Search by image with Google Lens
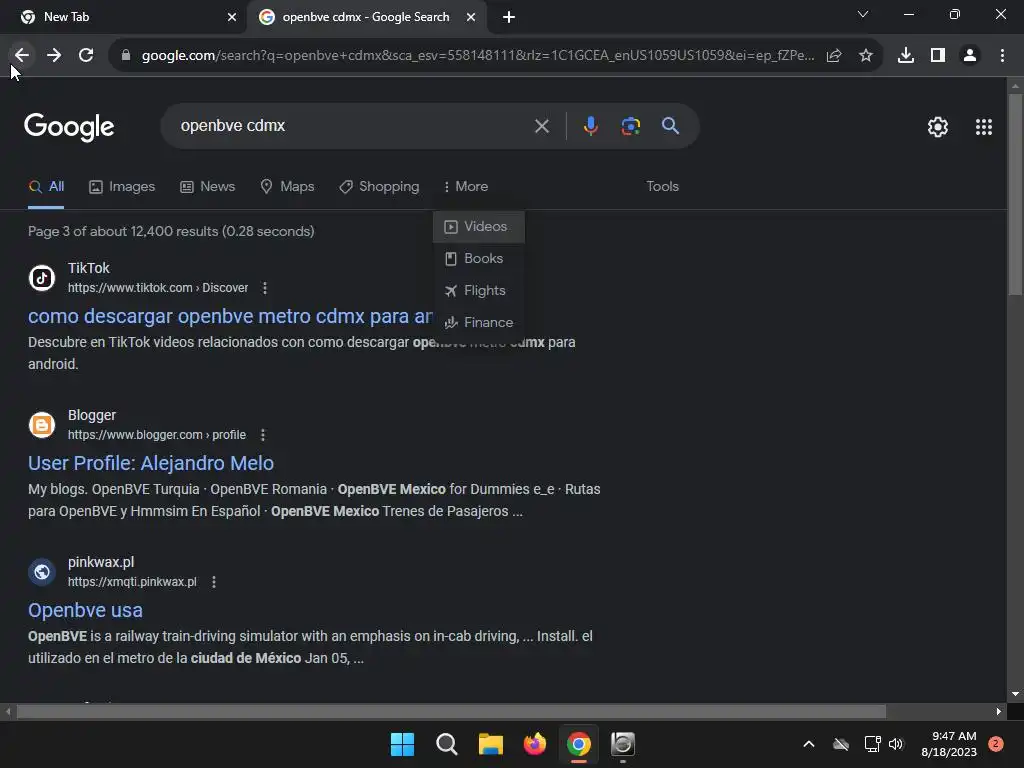This screenshot has height=768, width=1024. pos(631,126)
